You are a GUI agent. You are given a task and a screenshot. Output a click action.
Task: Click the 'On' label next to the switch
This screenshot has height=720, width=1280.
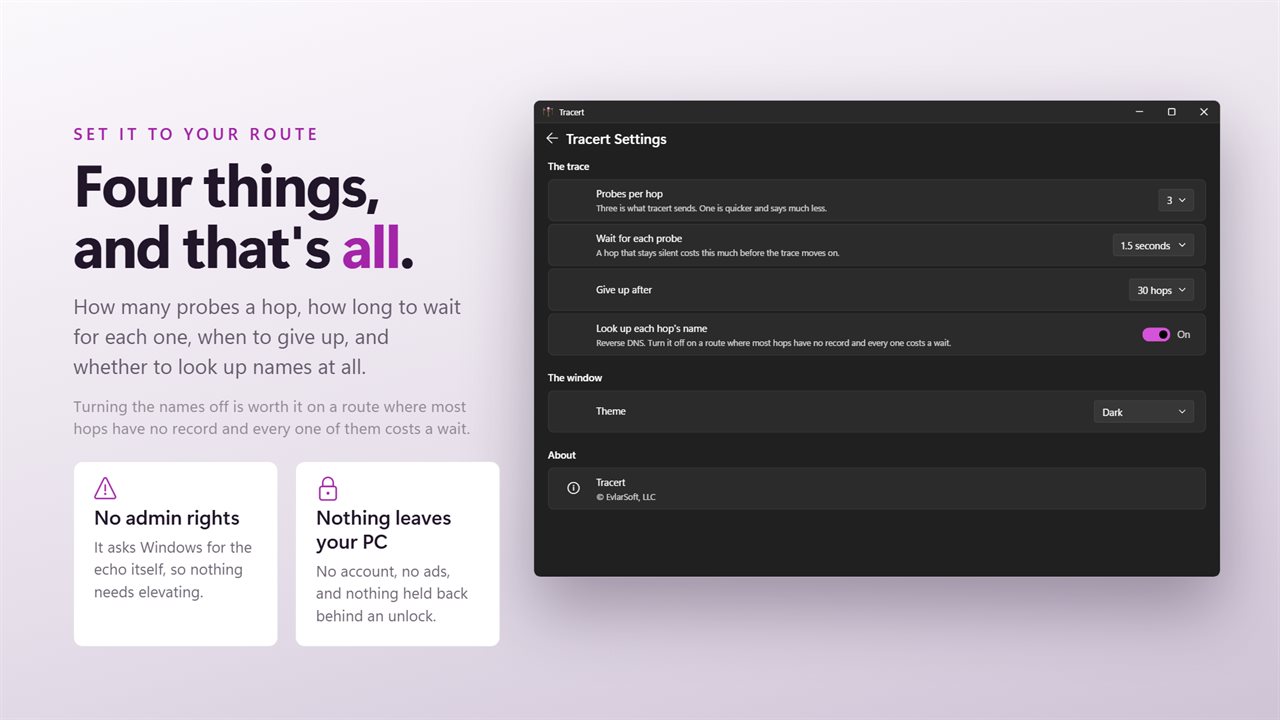click(1184, 335)
